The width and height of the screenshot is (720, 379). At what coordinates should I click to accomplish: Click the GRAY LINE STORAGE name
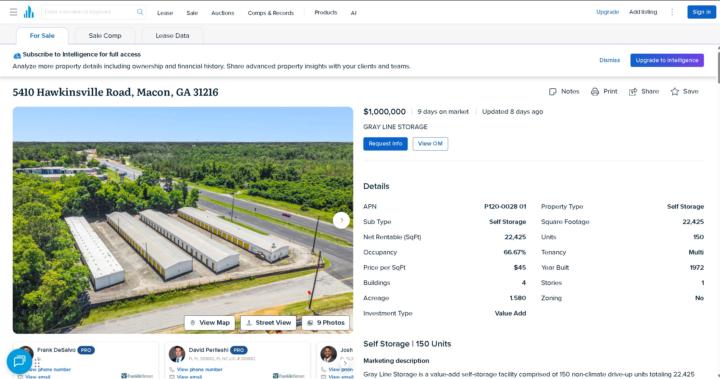(395, 127)
